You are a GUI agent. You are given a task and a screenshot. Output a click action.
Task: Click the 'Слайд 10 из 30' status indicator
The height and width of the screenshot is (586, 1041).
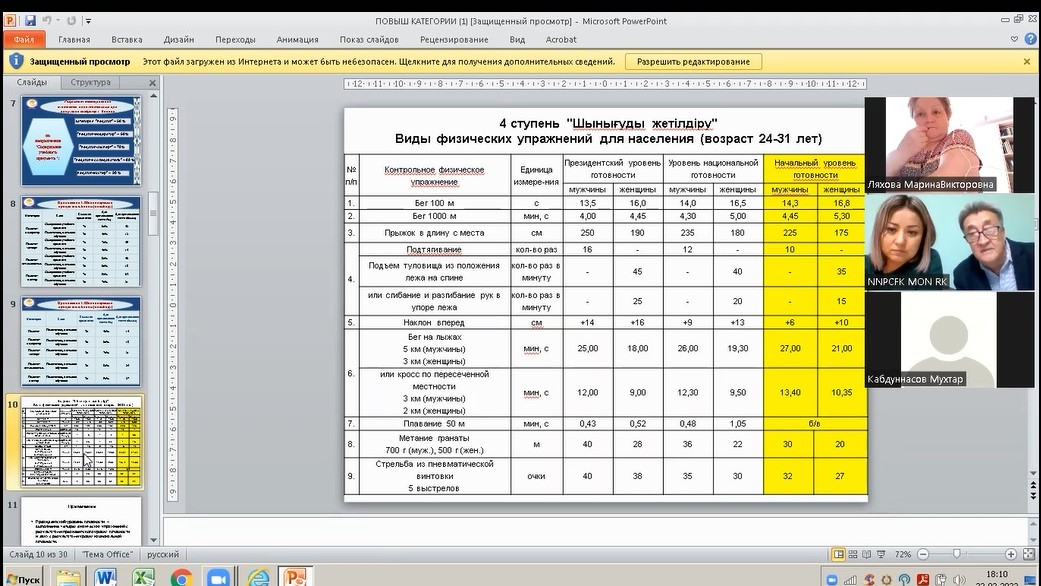pyautogui.click(x=39, y=554)
